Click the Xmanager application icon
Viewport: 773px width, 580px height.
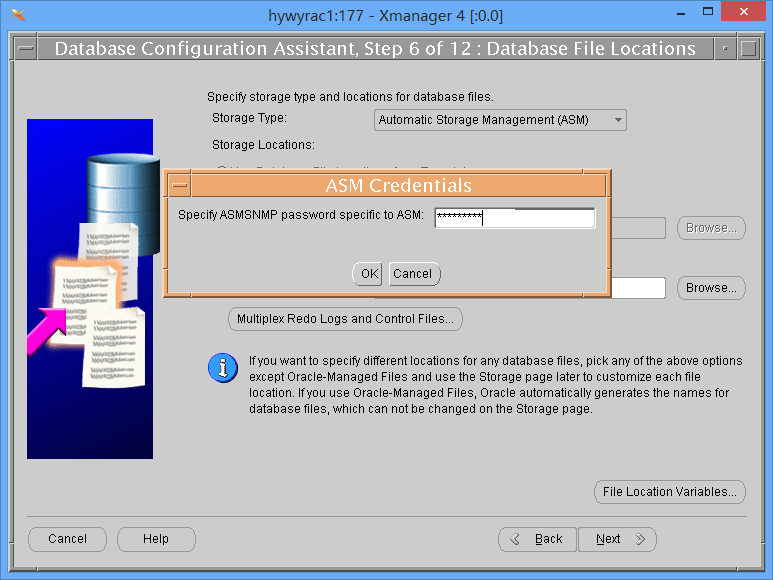[x=18, y=15]
